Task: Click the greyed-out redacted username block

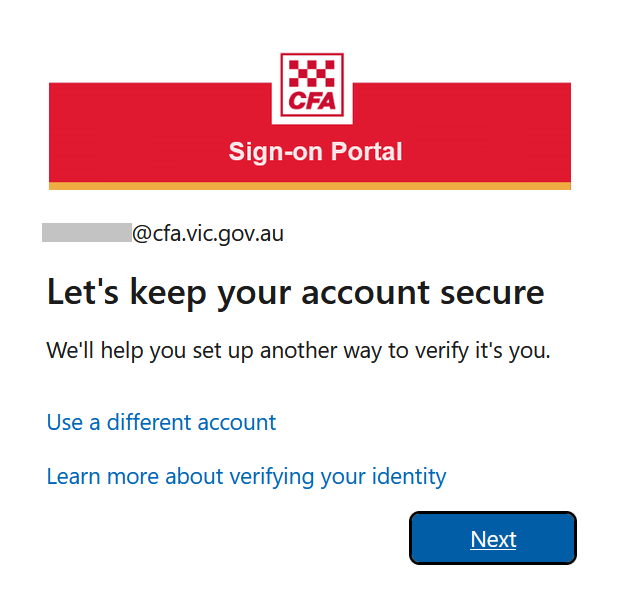Action: pyautogui.click(x=87, y=232)
